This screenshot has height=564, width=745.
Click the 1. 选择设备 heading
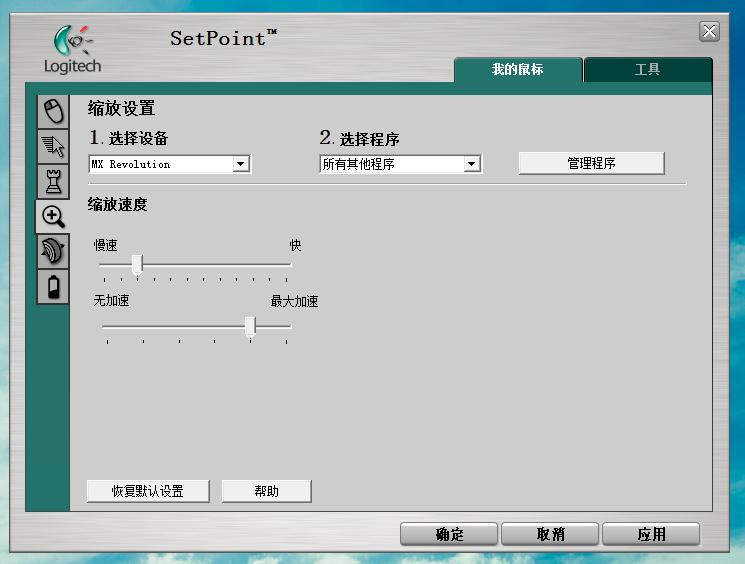pyautogui.click(x=129, y=138)
